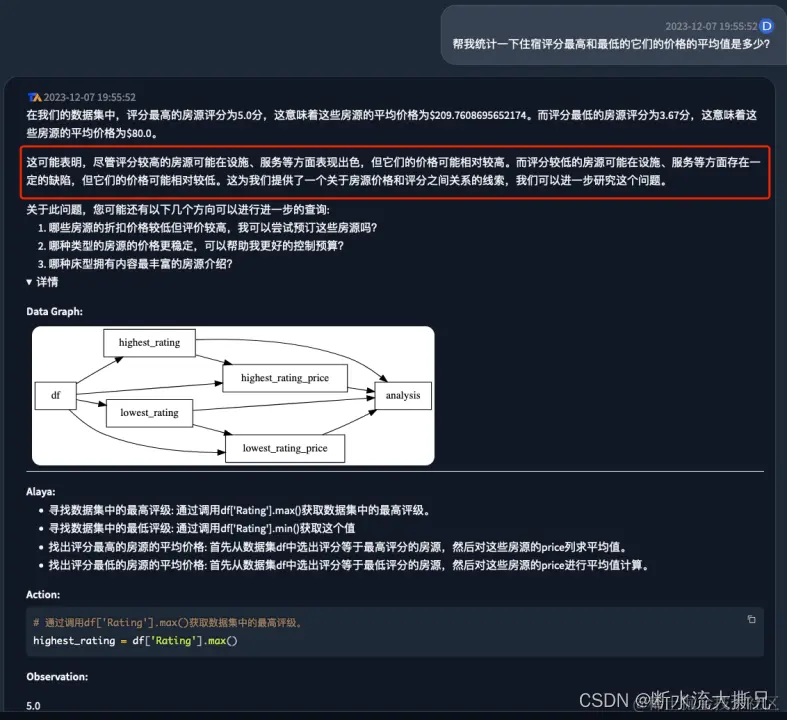Click the TA assistant logo icon
Screen dimensions: 787x720
click(34, 97)
